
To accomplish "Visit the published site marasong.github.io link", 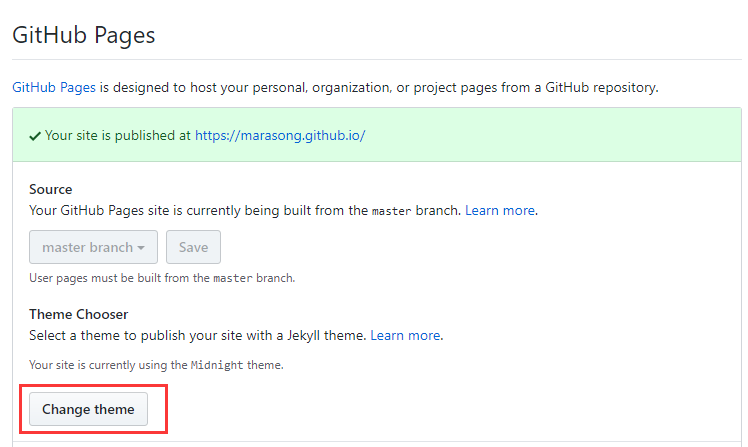I will click(280, 135).
